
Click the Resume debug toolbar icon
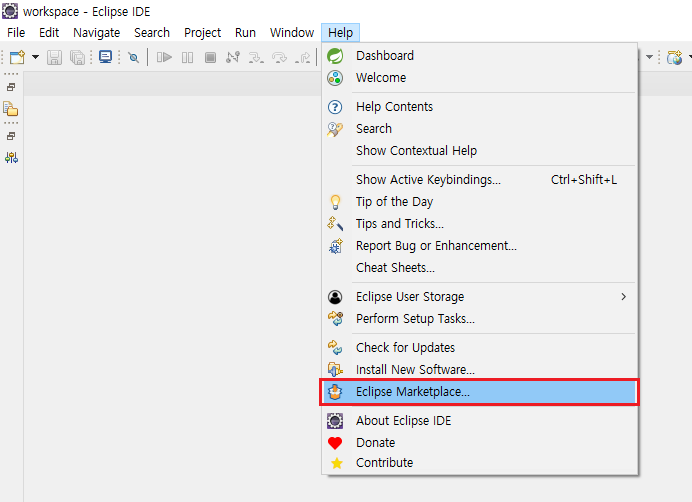coord(164,57)
